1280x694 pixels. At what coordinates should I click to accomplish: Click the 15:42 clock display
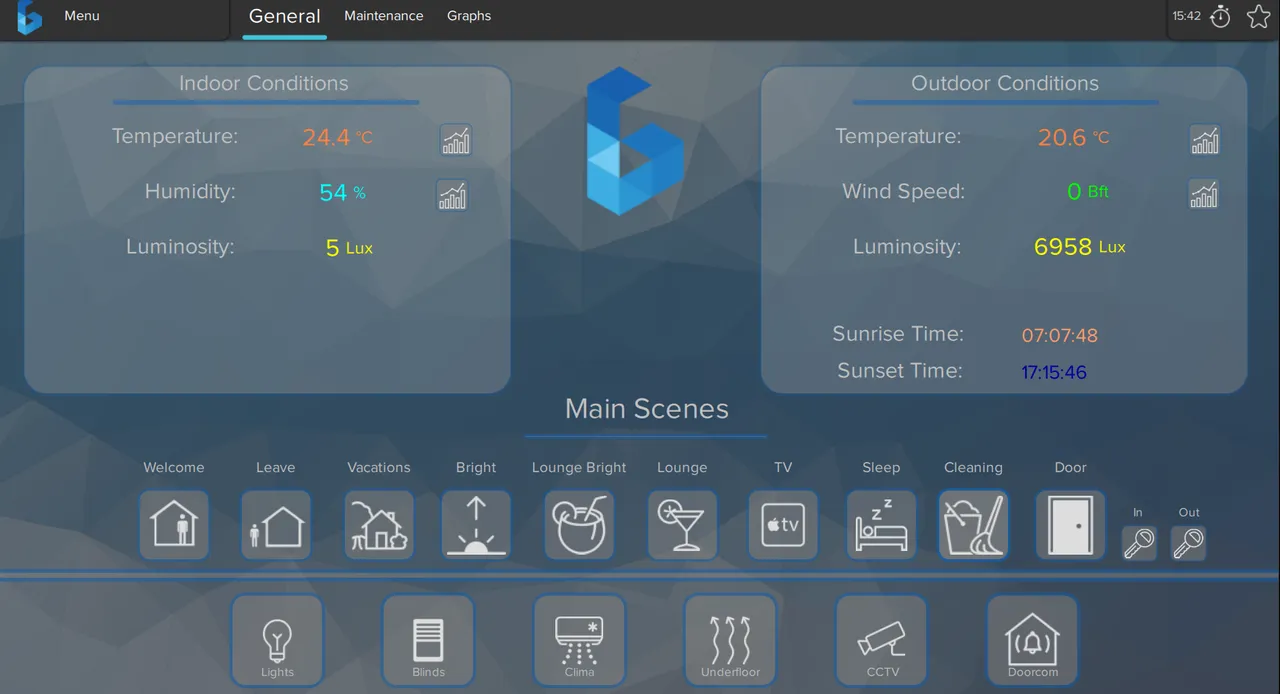(1187, 16)
